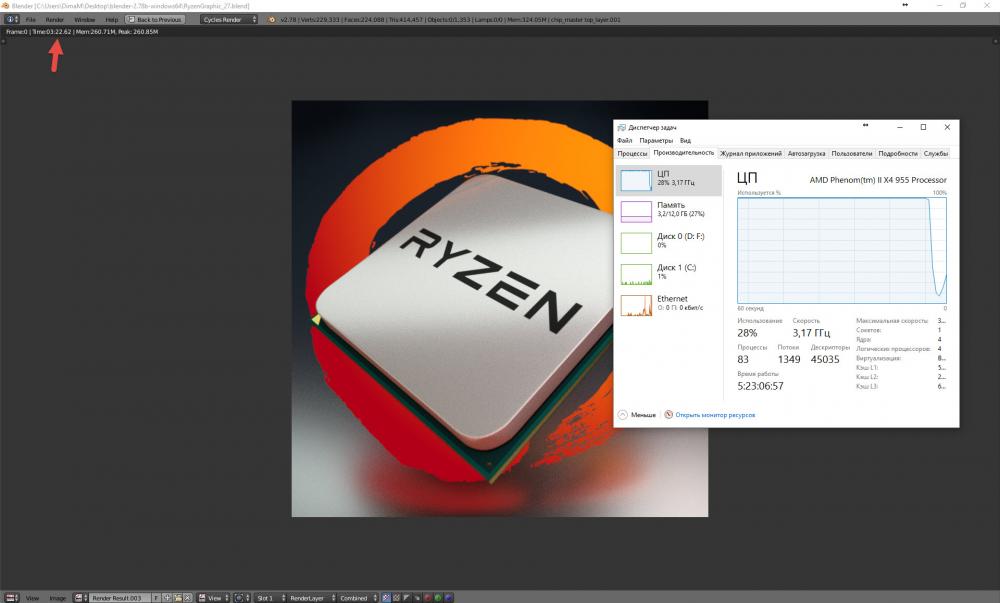This screenshot has height=603, width=1000.
Task: Click the Blender logo splash icon in info bar
Action: click(272, 20)
